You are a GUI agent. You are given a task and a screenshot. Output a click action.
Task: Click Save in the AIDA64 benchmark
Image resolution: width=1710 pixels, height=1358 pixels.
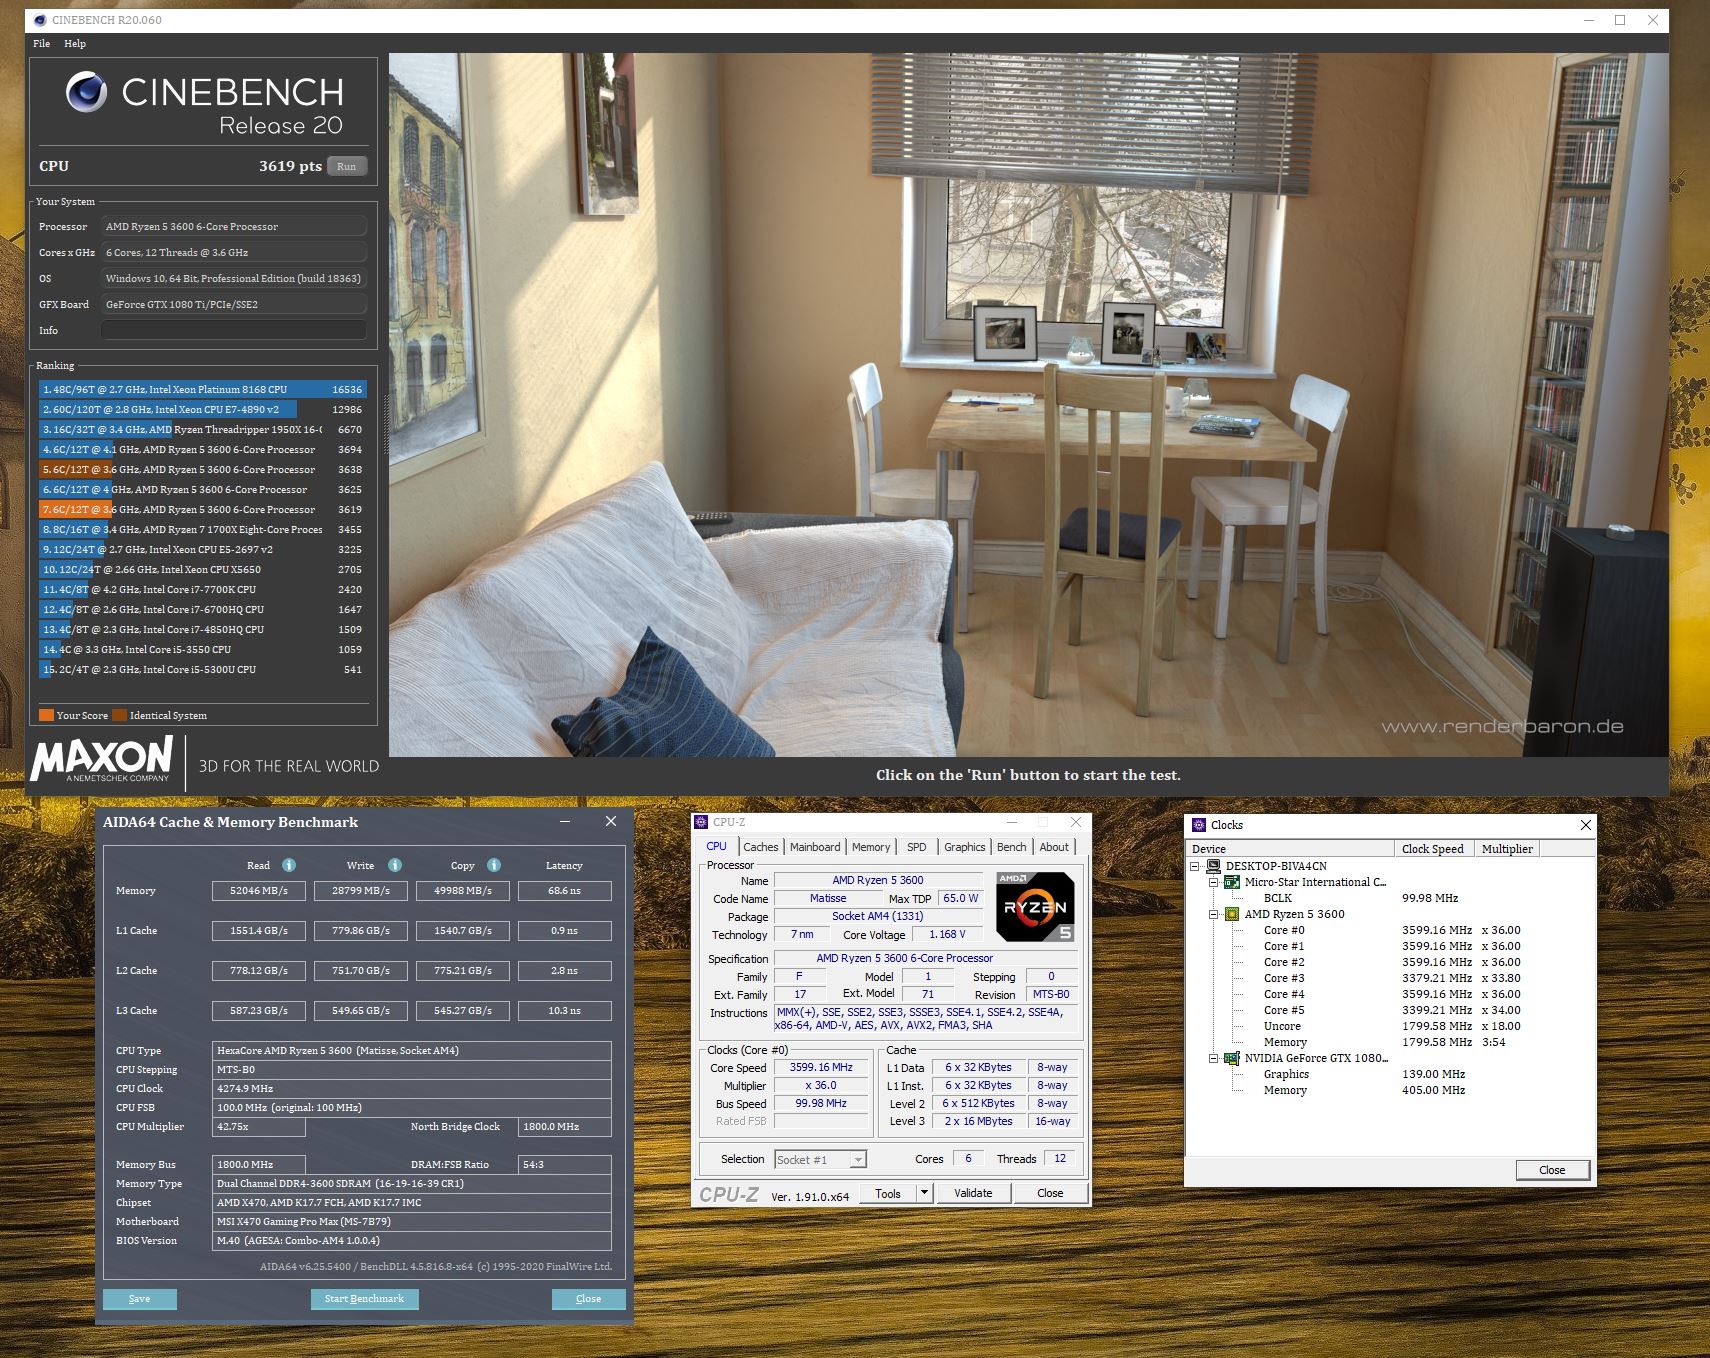click(140, 1299)
